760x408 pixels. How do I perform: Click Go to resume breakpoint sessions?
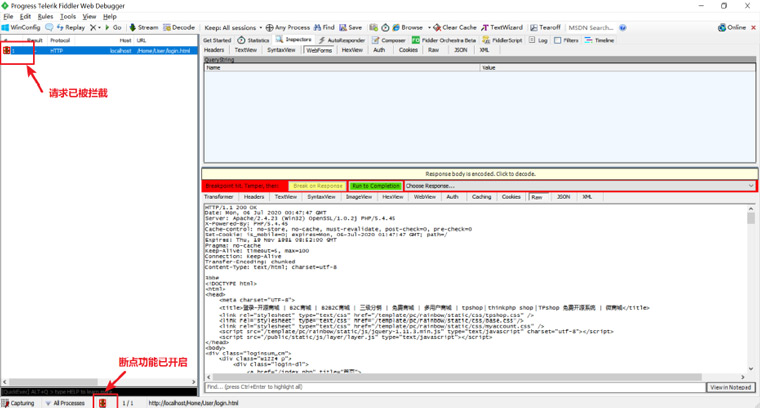click(113, 28)
